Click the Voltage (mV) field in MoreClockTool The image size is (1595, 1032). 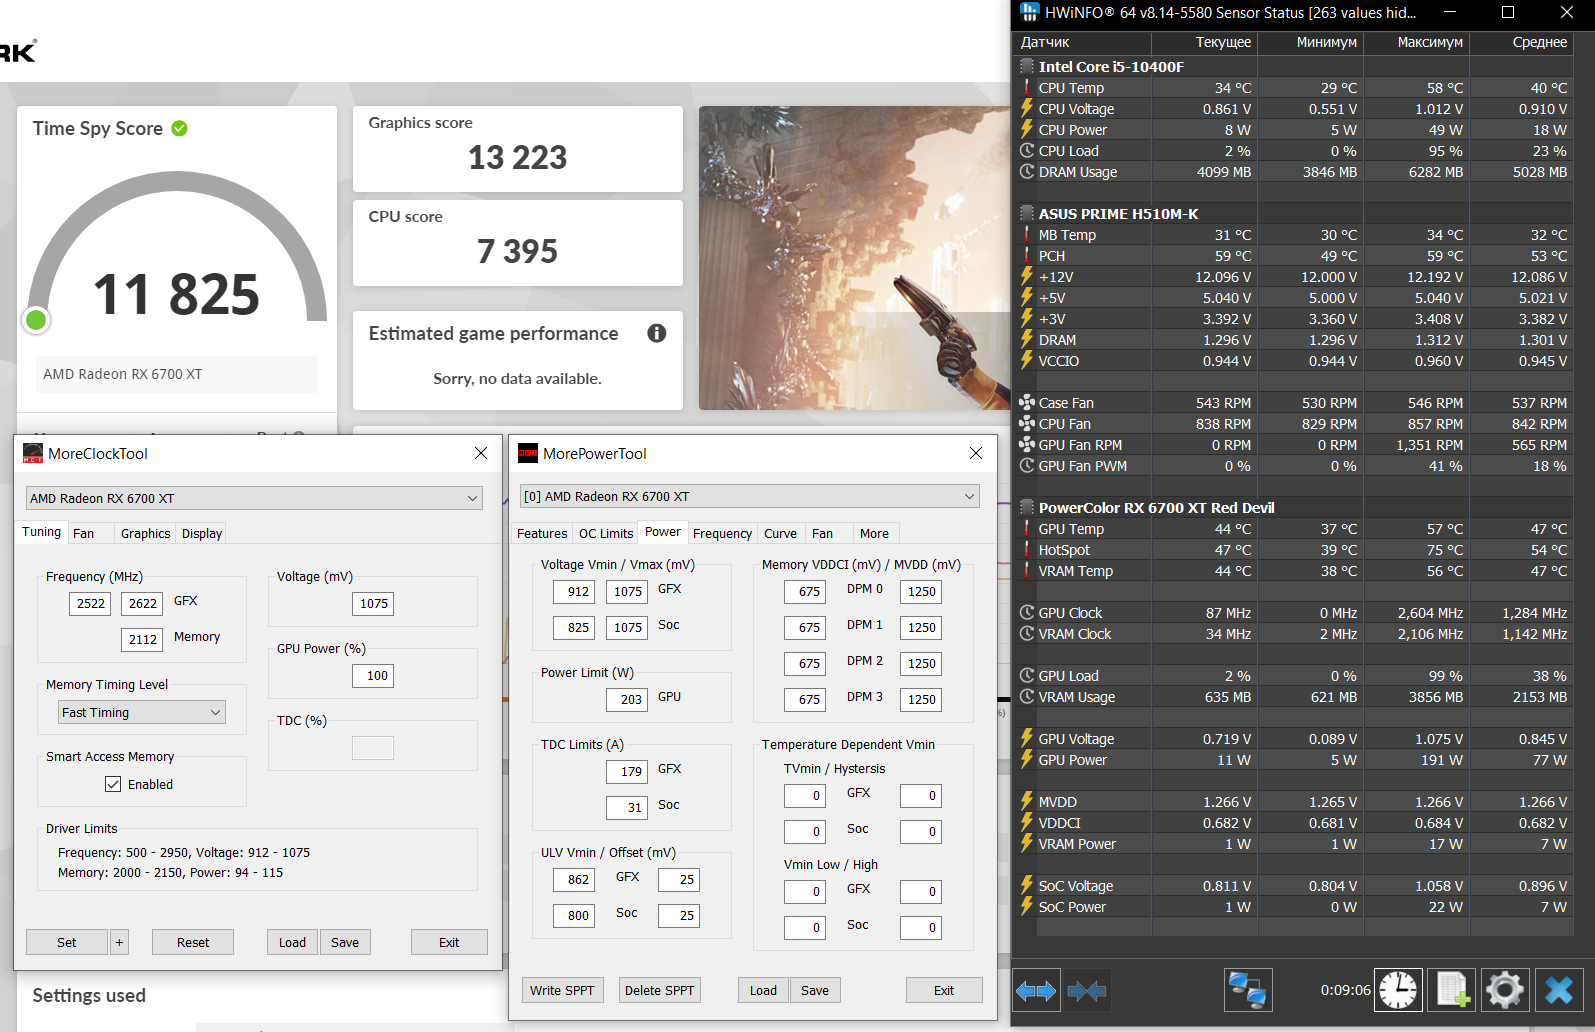coord(373,604)
